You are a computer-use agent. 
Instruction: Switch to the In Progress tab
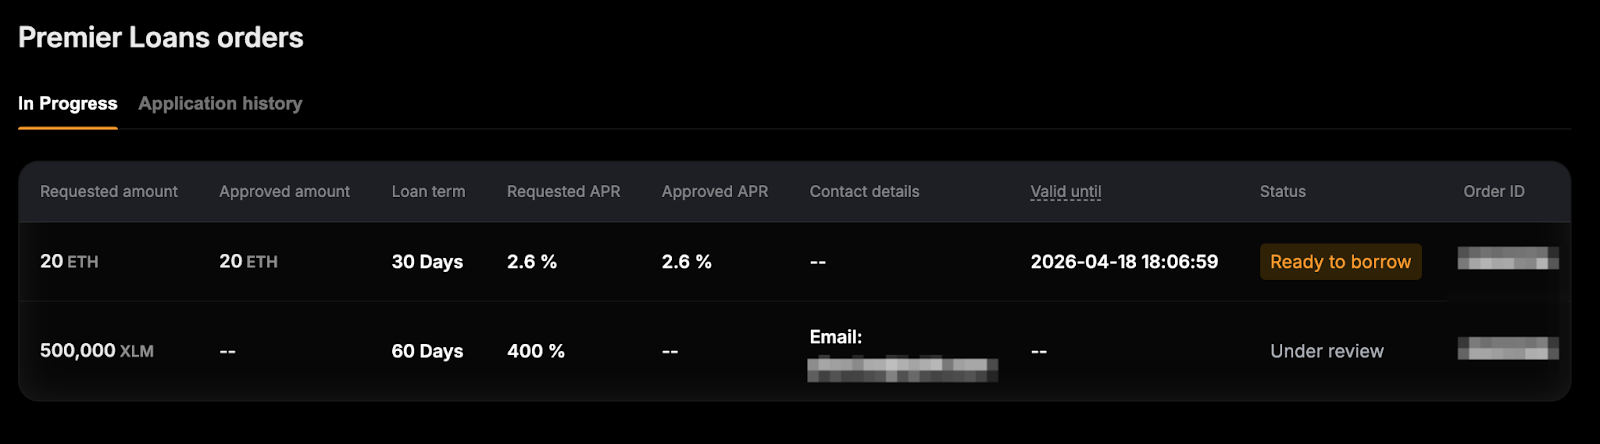[67, 104]
